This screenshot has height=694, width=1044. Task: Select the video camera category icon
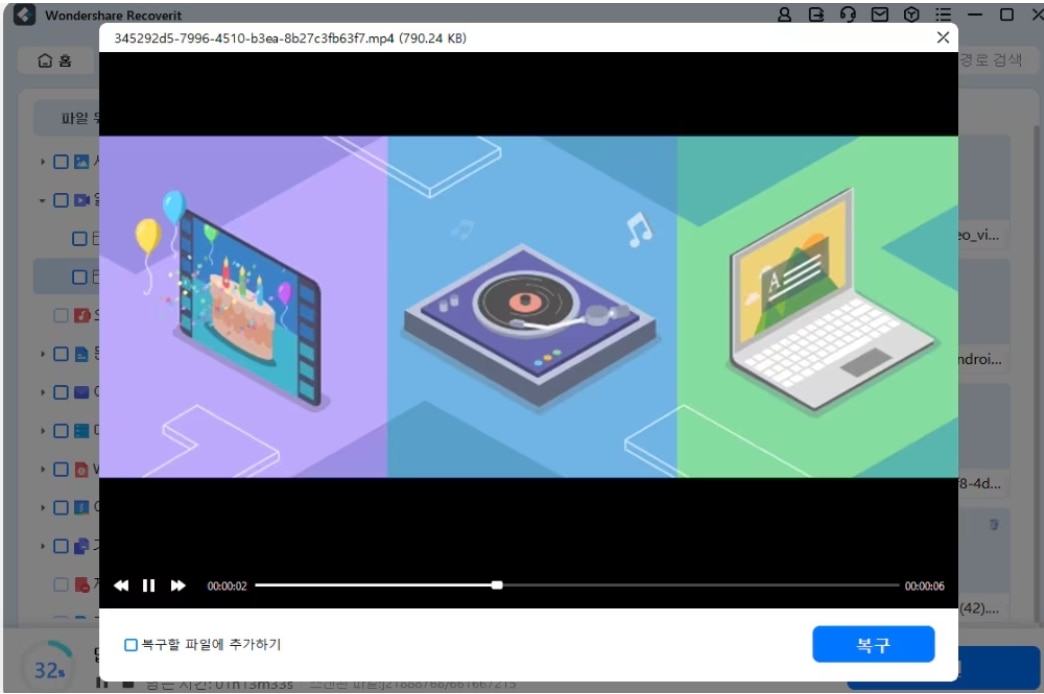(81, 200)
